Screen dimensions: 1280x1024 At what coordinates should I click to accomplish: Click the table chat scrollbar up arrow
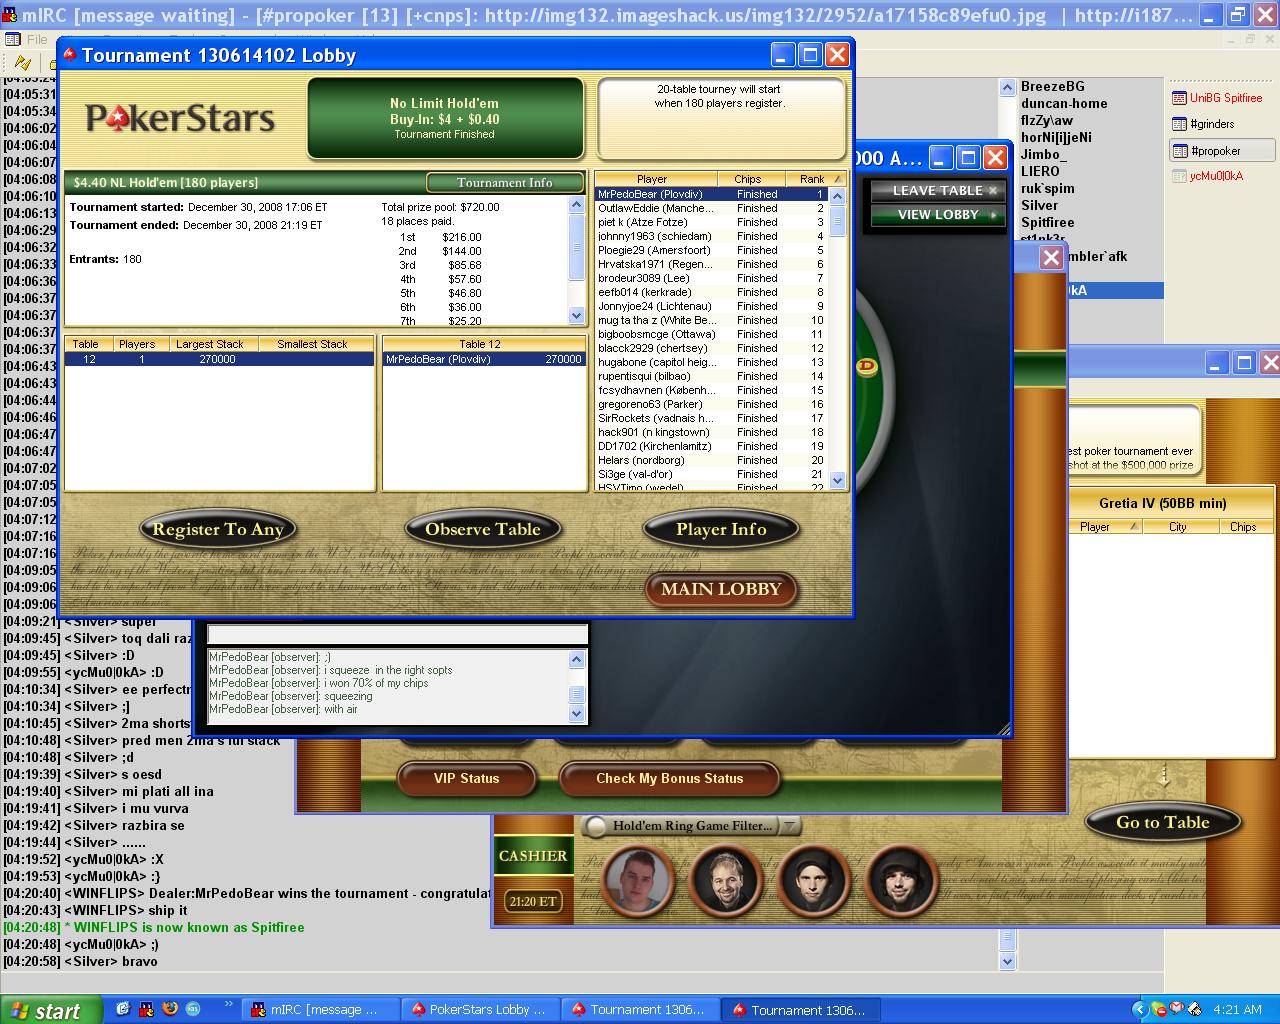click(576, 659)
